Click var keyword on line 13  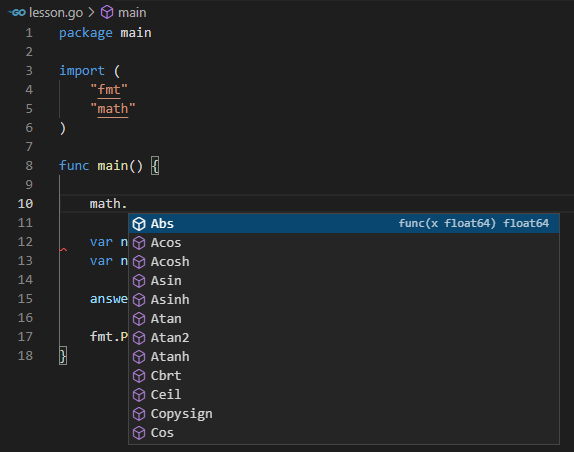(x=101, y=261)
